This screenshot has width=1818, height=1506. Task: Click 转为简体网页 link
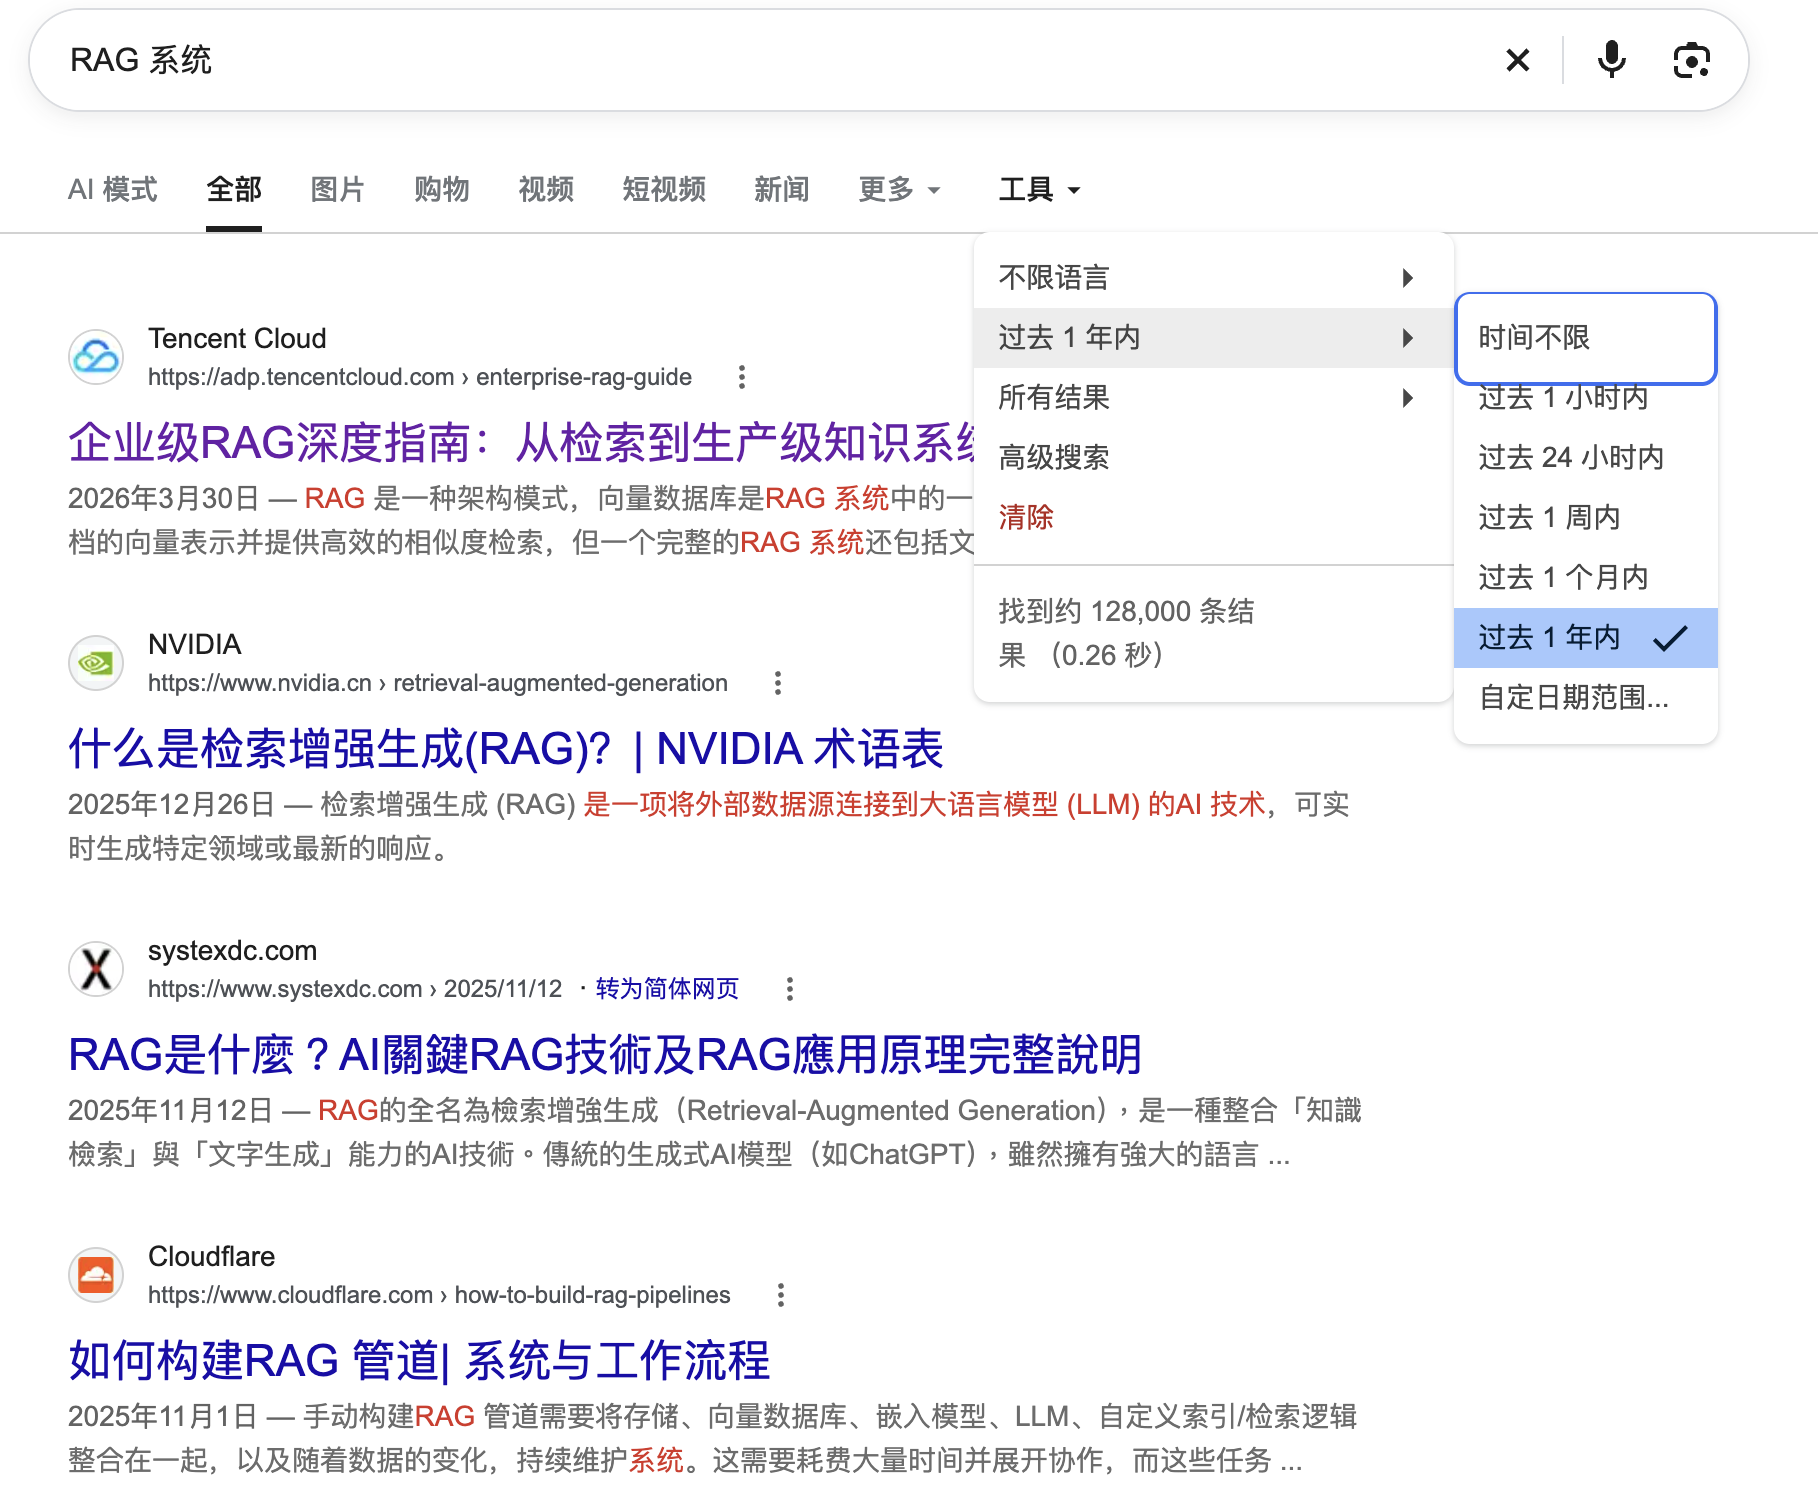[667, 989]
